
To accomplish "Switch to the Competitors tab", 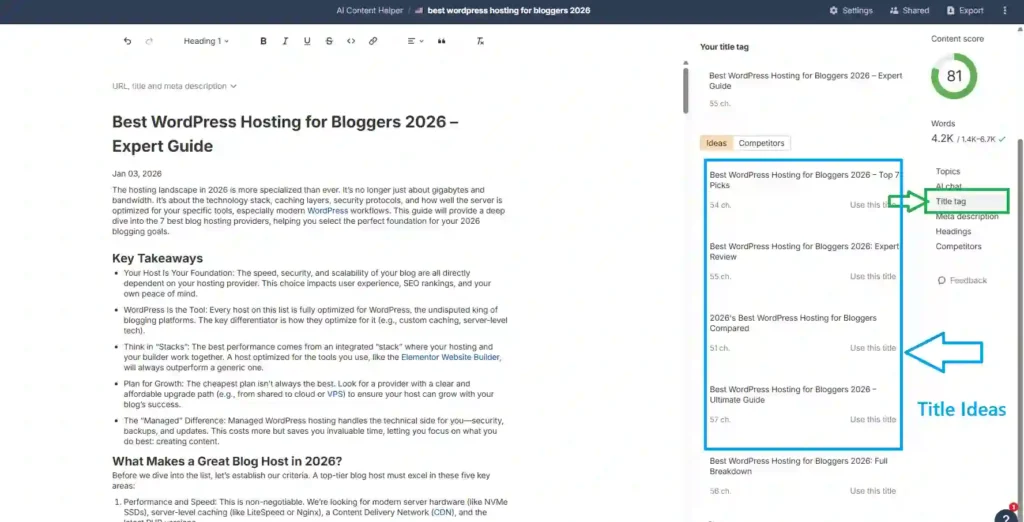I will 761,143.
